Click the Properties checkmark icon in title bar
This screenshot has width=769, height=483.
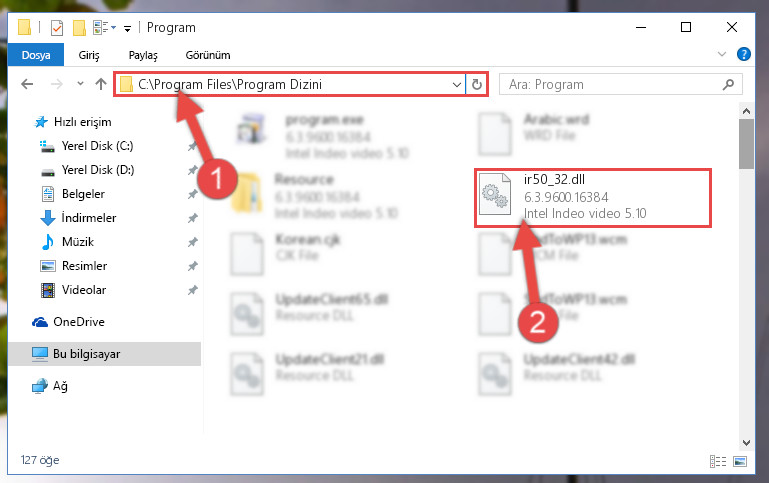tap(57, 28)
